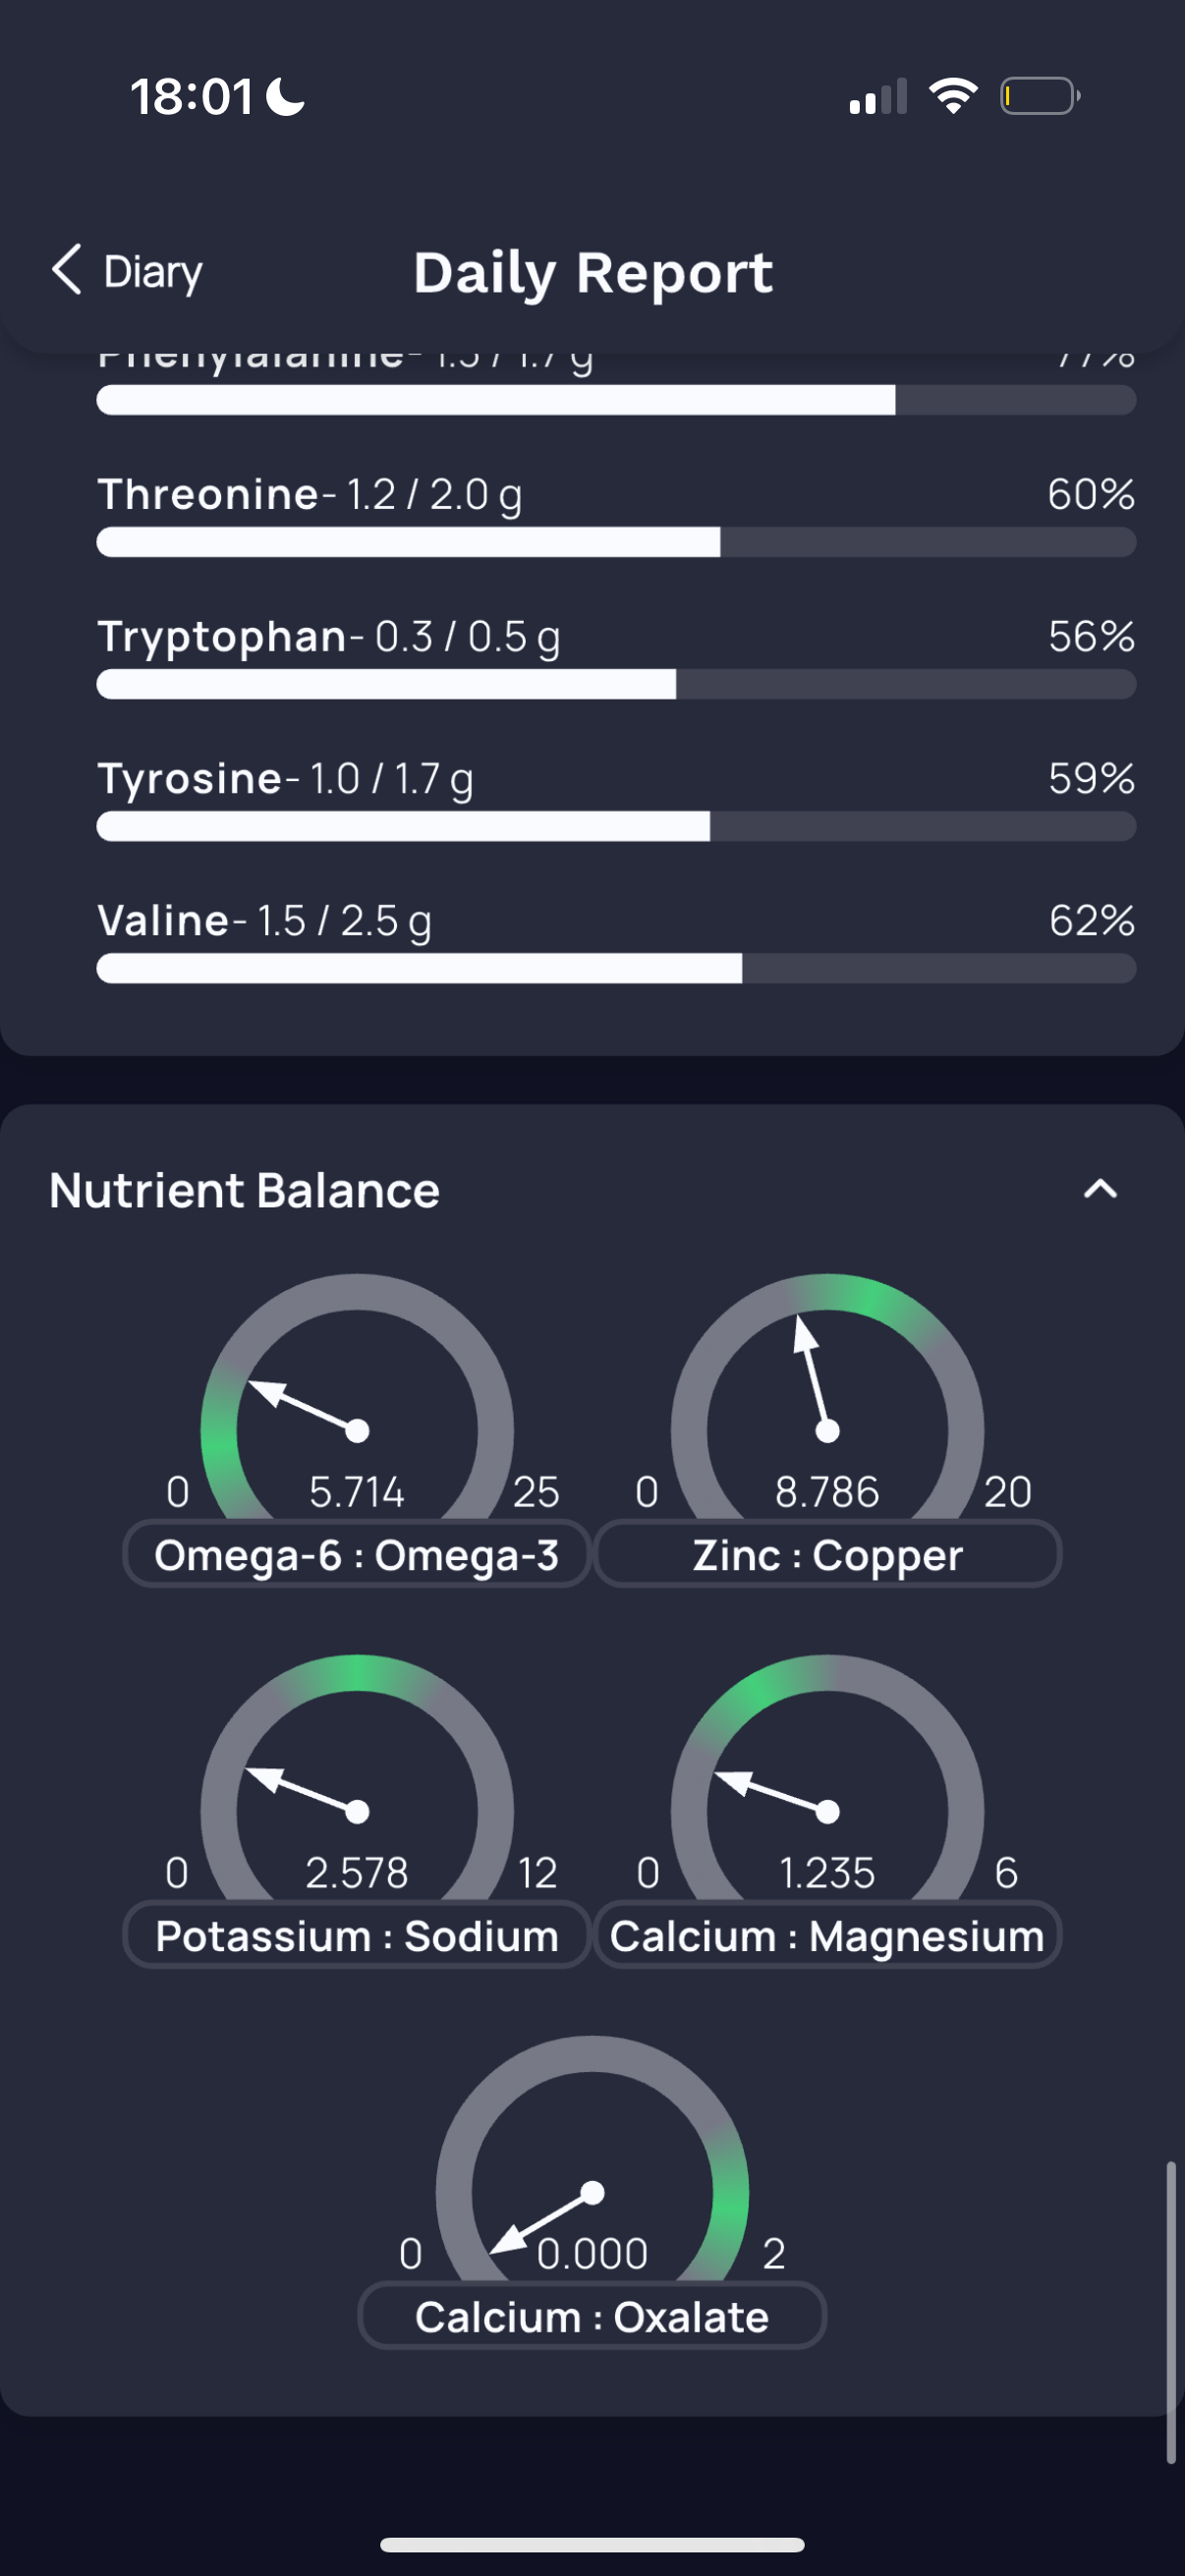The image size is (1185, 2576).
Task: Tap the Valine row label
Action: coord(163,920)
